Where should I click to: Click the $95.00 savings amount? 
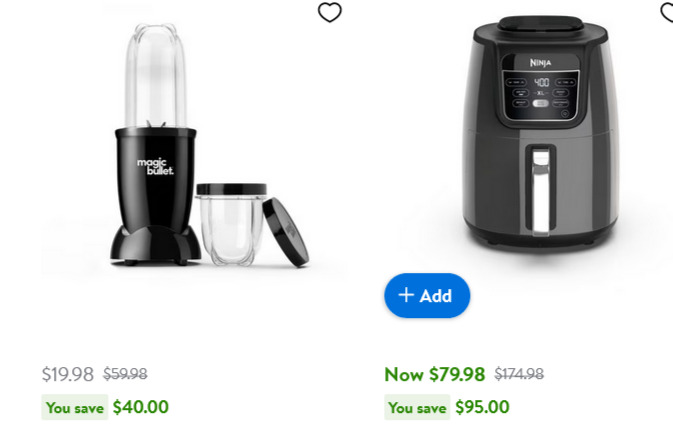click(482, 407)
